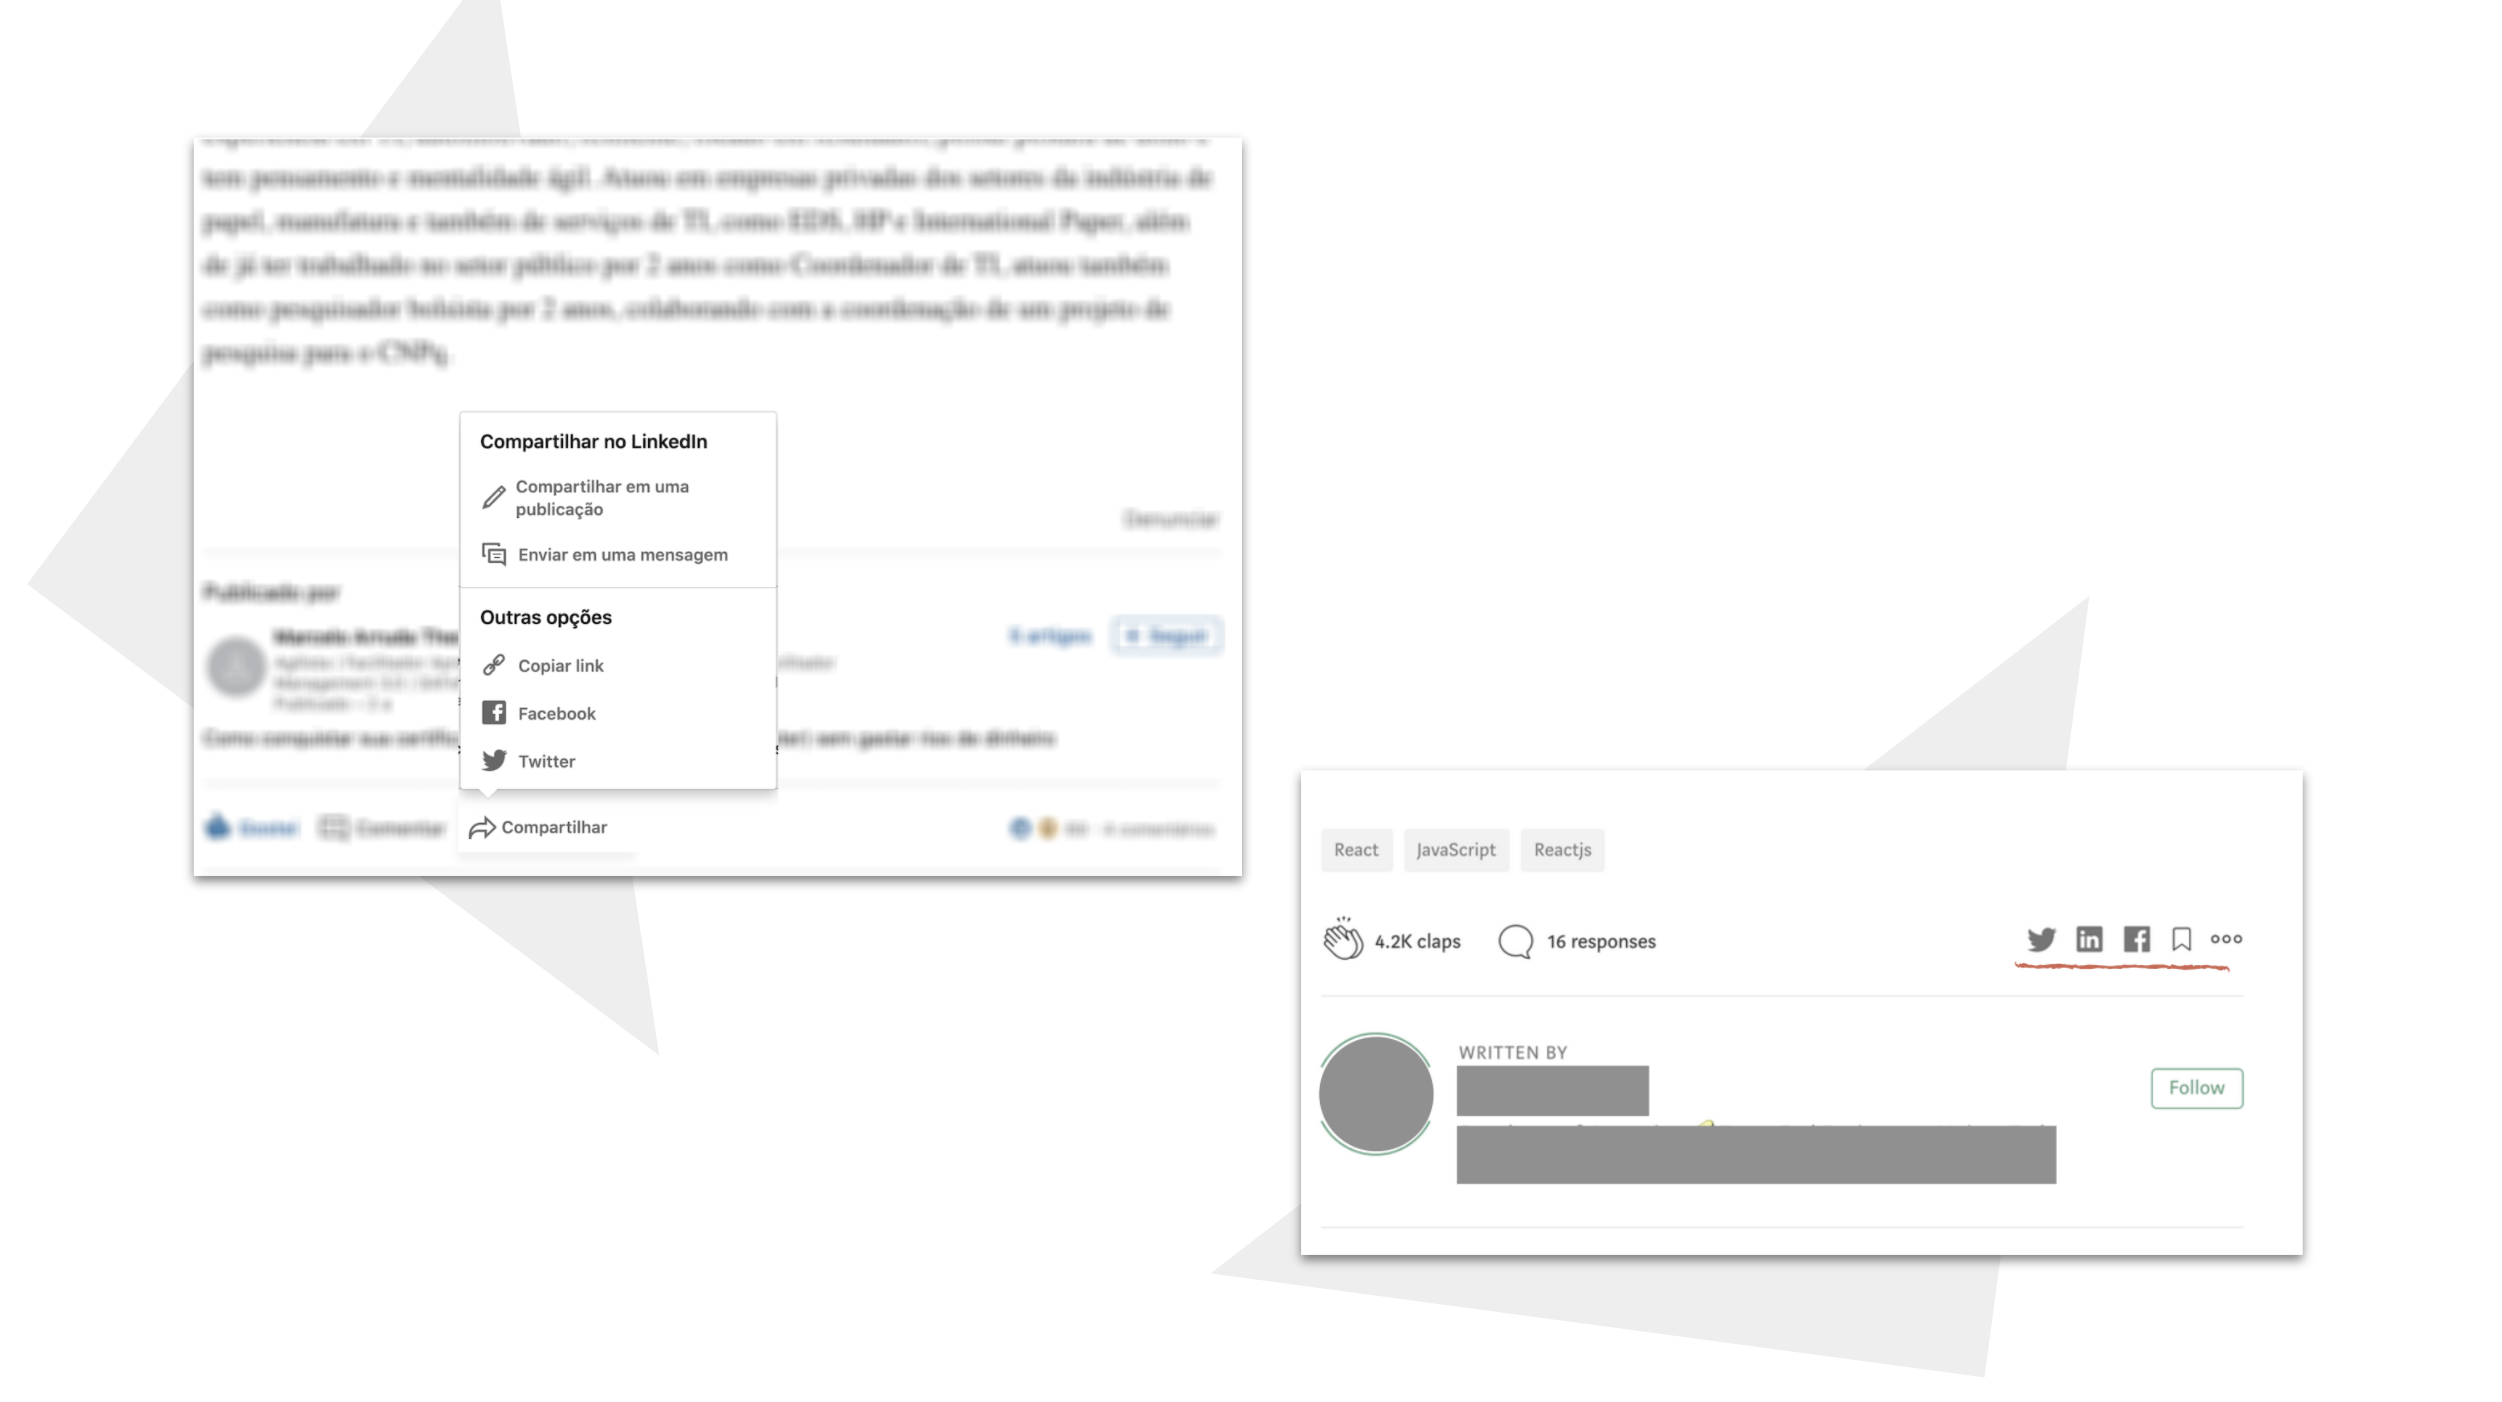This screenshot has height=1402, width=2502.
Task: Click the Facebook share icon on Medium
Action: point(2138,938)
